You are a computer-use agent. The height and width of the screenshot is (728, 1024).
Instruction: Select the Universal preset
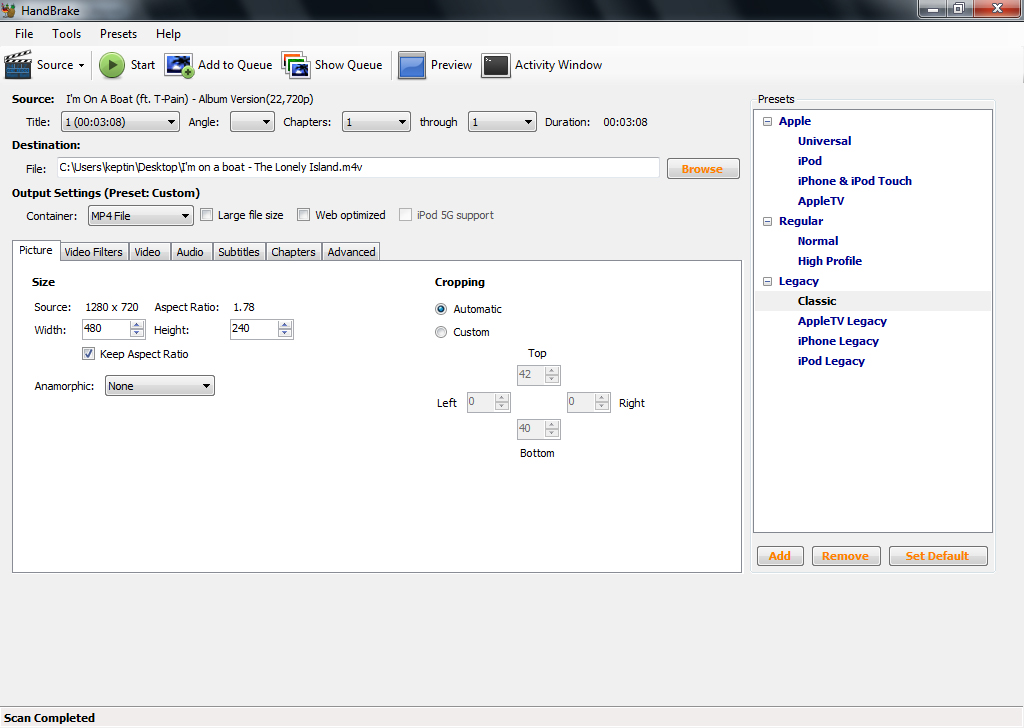[824, 141]
